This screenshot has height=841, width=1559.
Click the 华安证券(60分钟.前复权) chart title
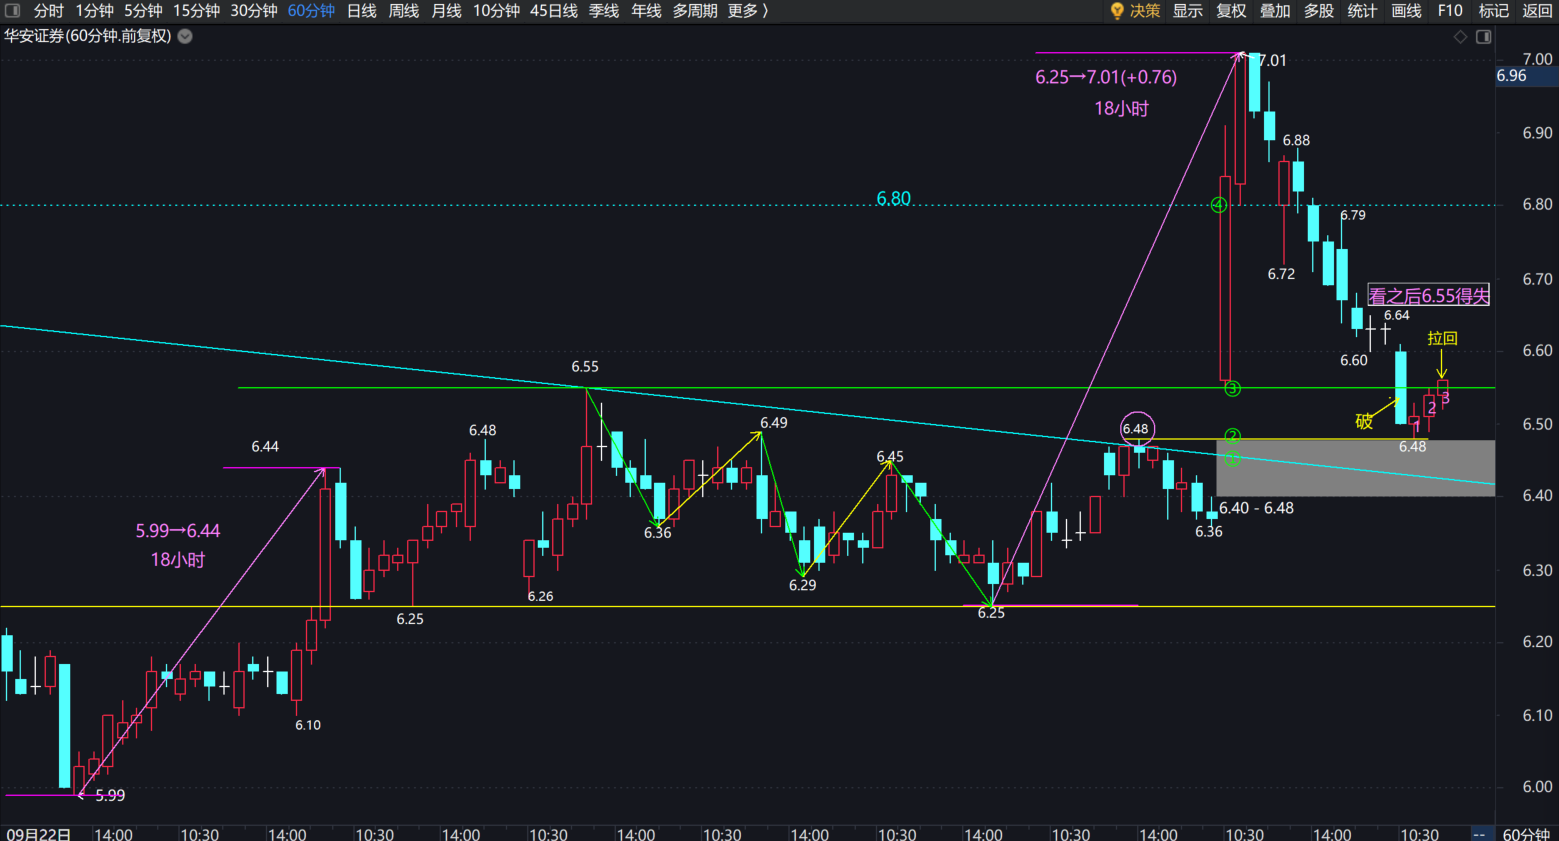click(87, 36)
